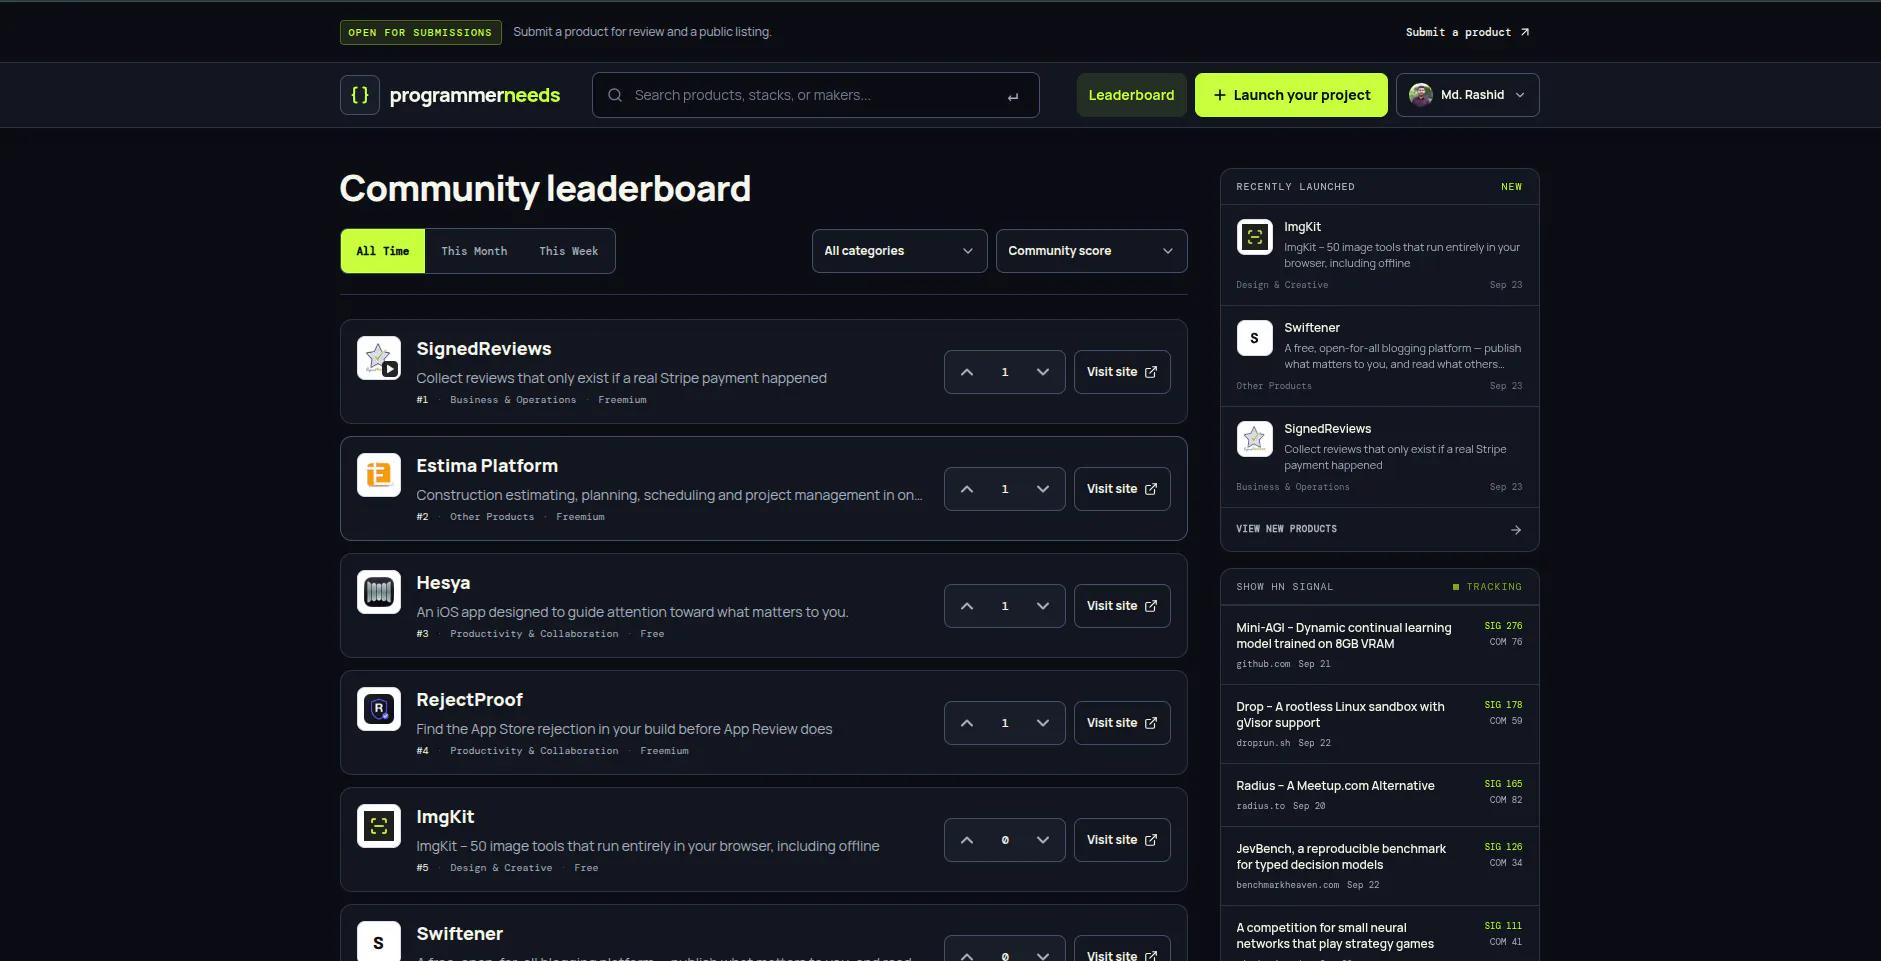Click ImgKit icon in Recently Launched
The image size is (1881, 961).
click(x=1255, y=237)
